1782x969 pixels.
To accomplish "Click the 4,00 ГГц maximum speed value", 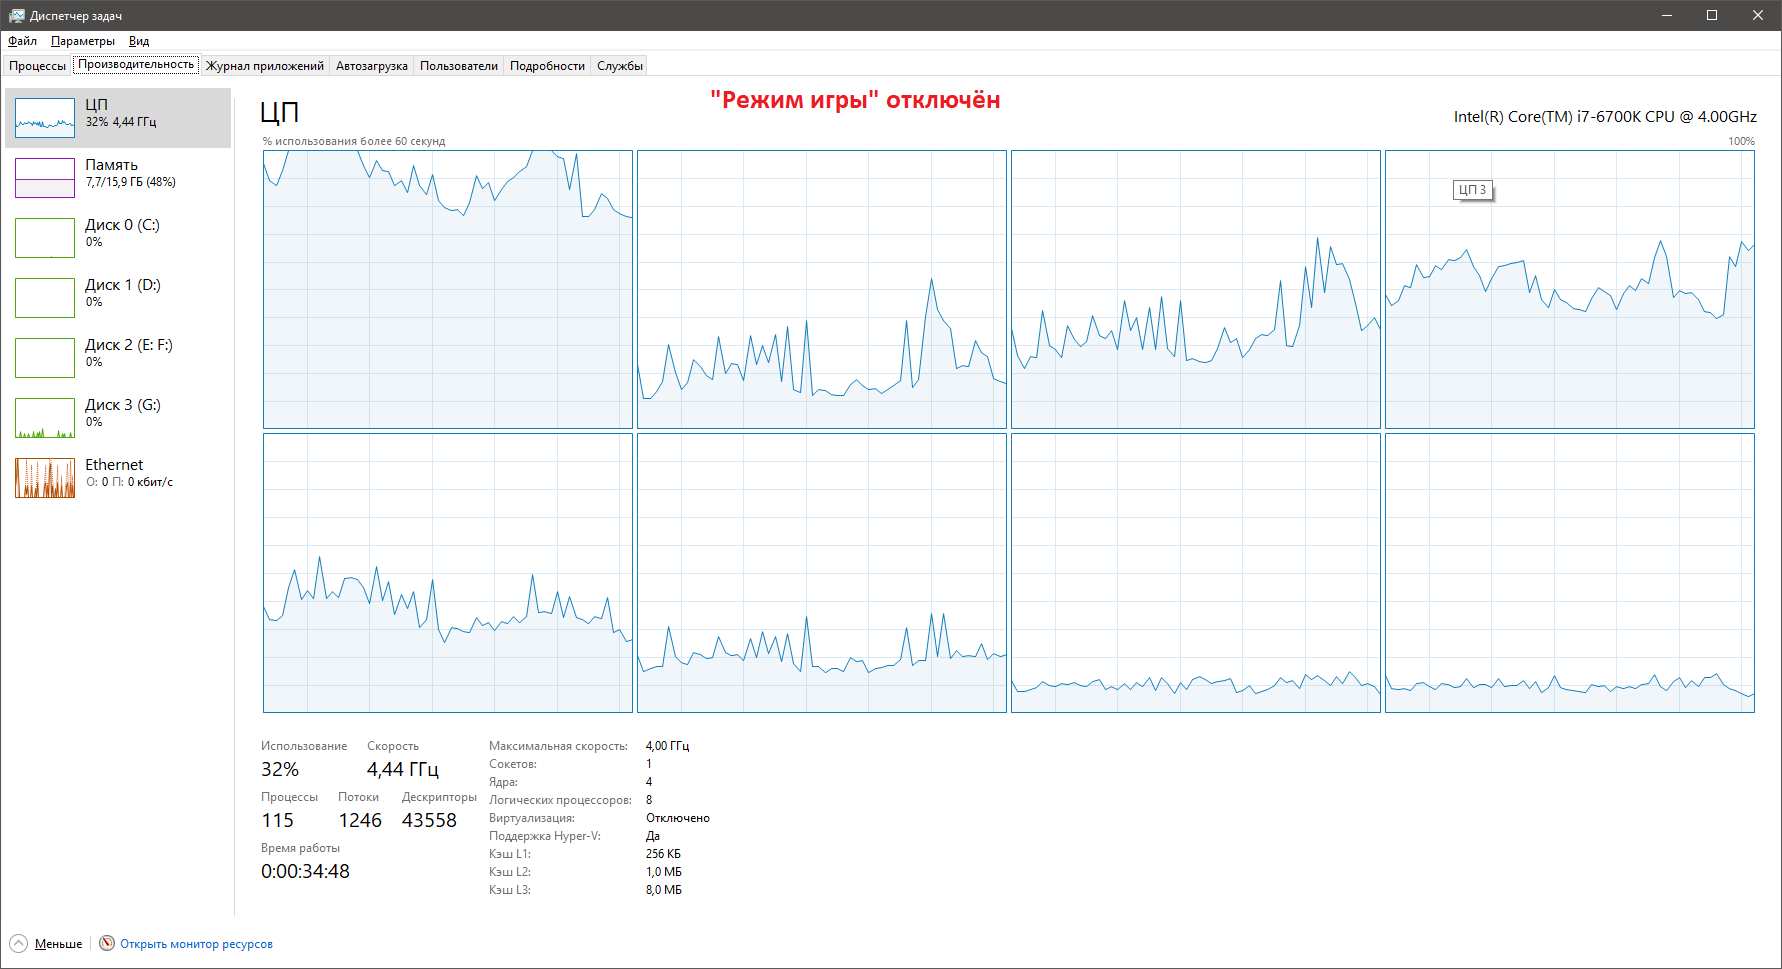I will pyautogui.click(x=667, y=746).
